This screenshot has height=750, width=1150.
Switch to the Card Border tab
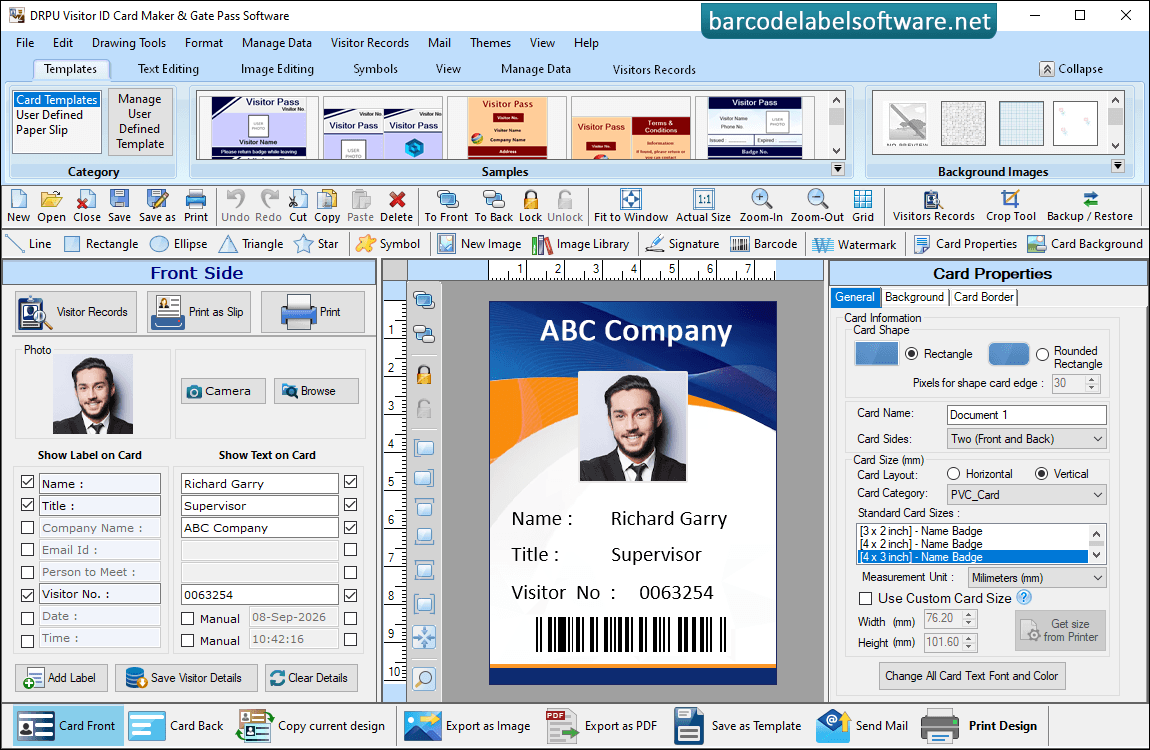pyautogui.click(x=984, y=297)
